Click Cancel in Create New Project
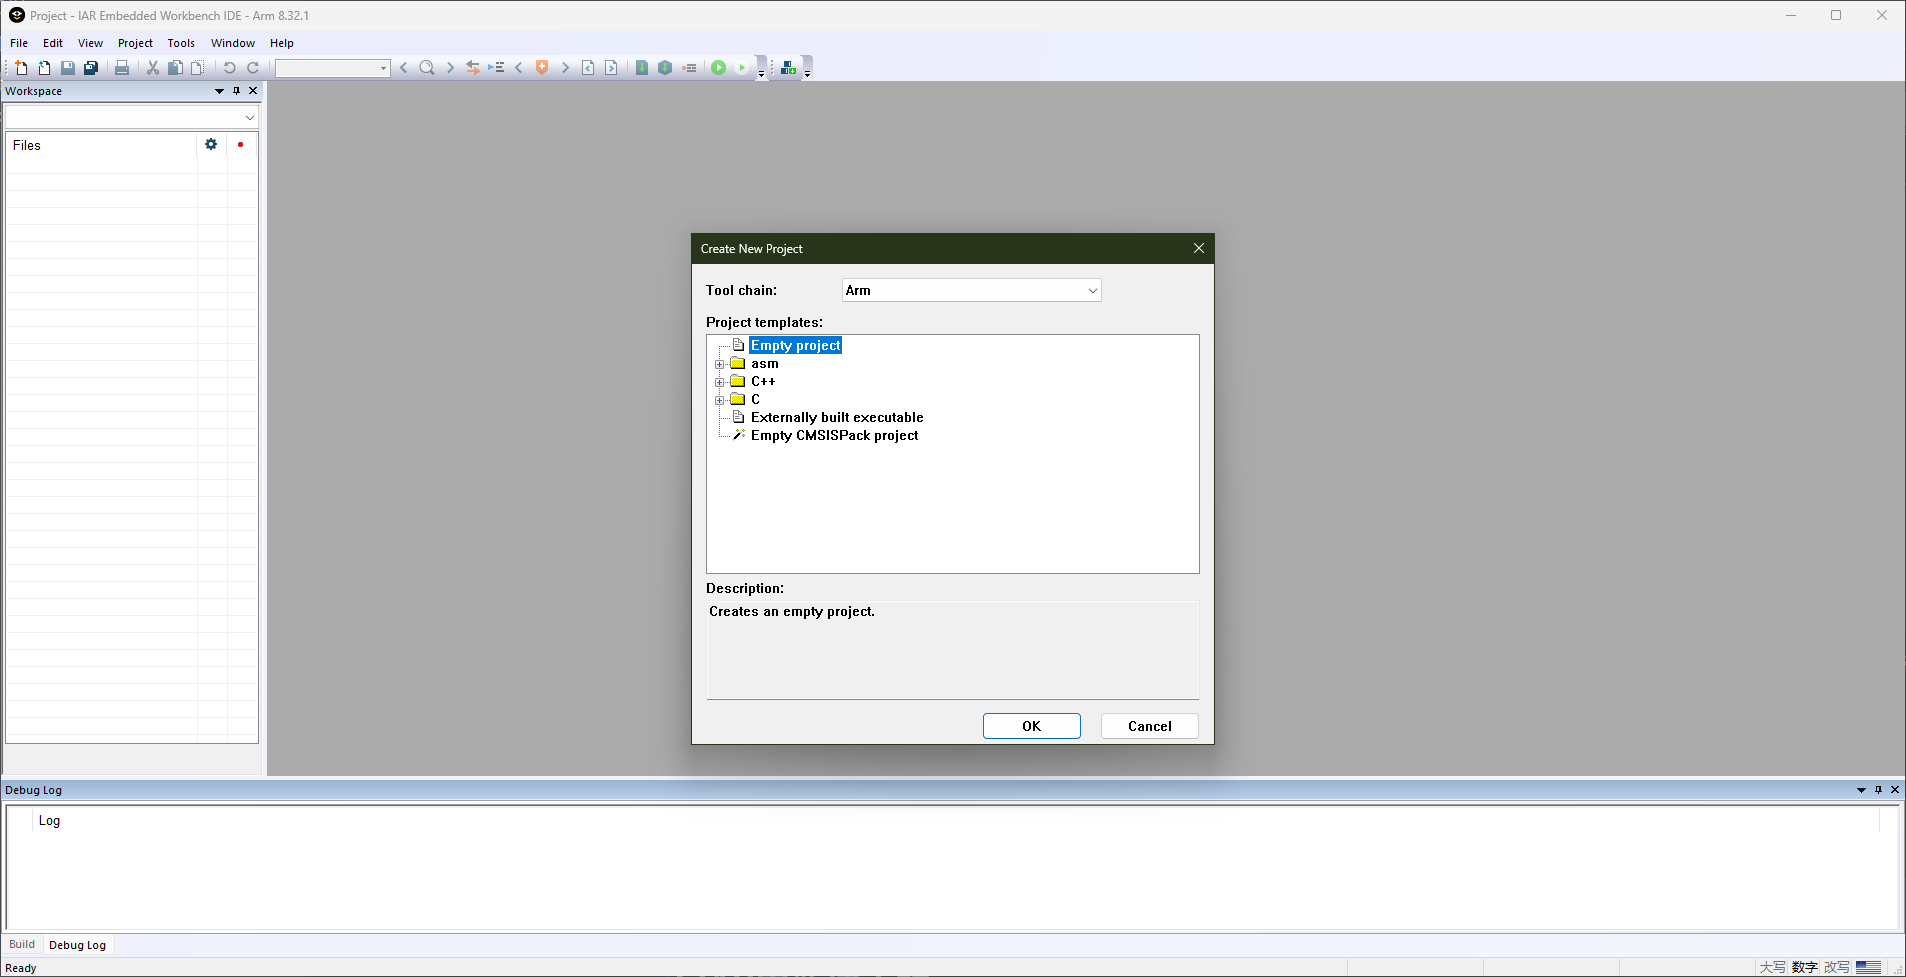This screenshot has width=1906, height=977. (1150, 726)
